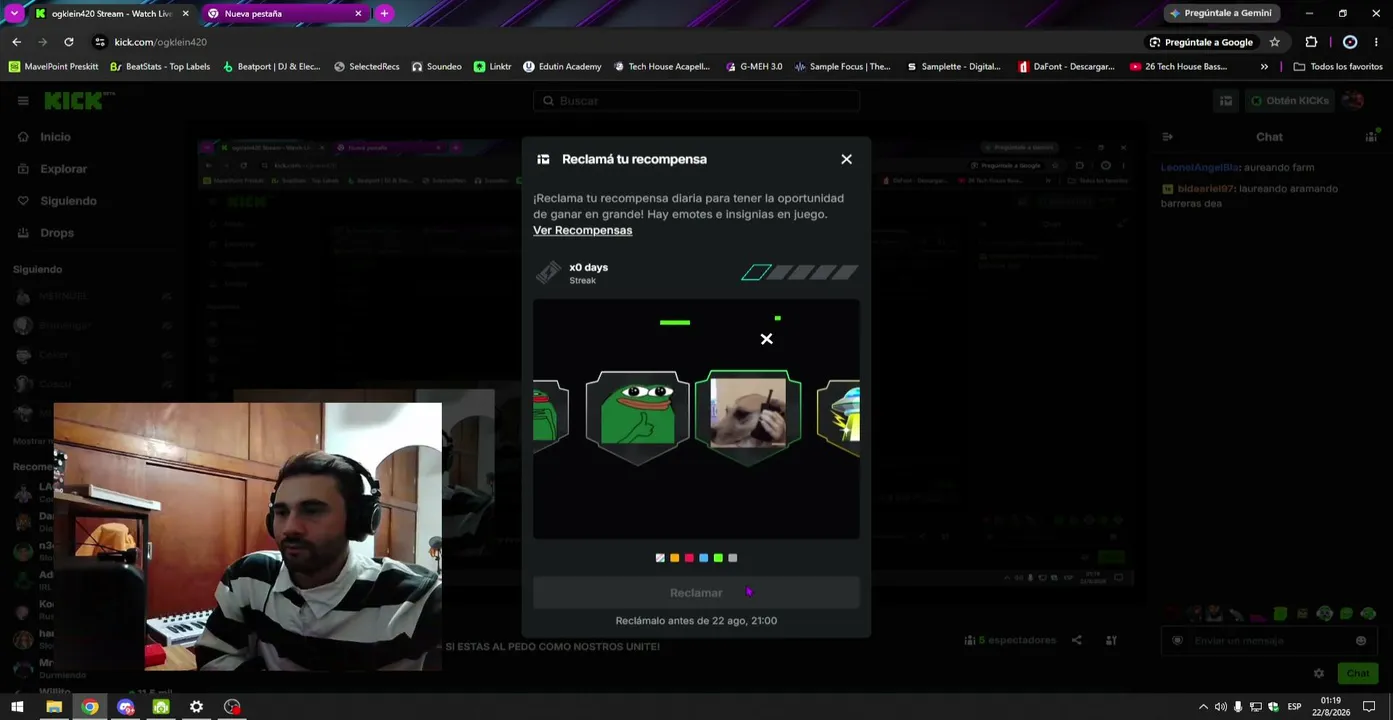Click the disabled Reclamar button
This screenshot has width=1393, height=720.
click(x=696, y=593)
